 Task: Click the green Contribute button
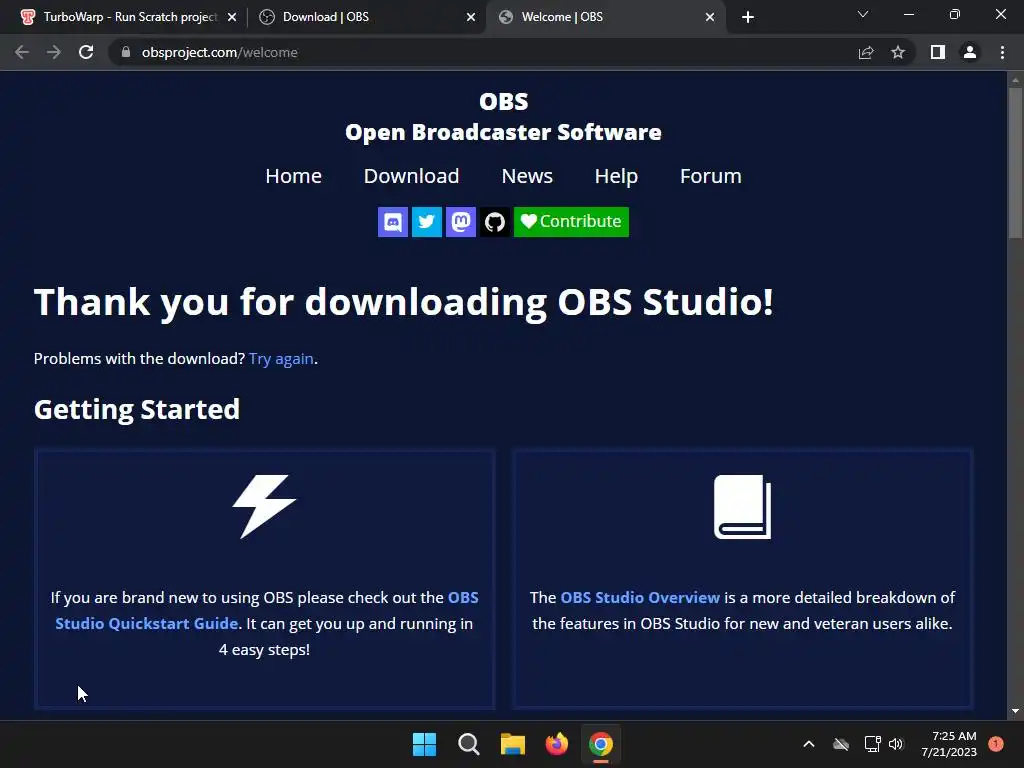tap(571, 222)
